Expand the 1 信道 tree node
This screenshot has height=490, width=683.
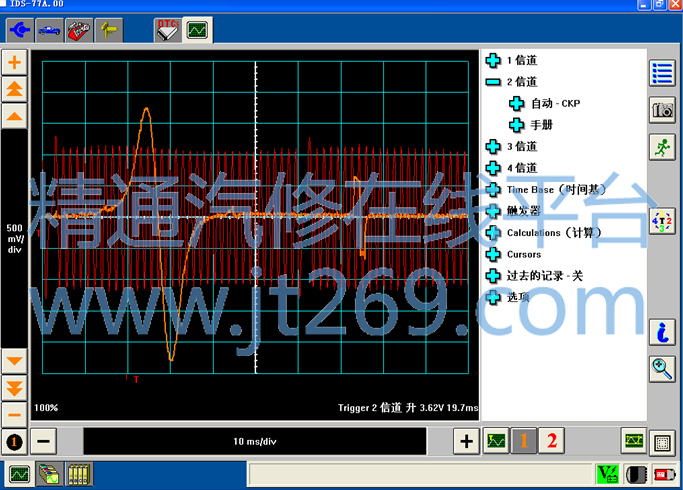point(493,61)
